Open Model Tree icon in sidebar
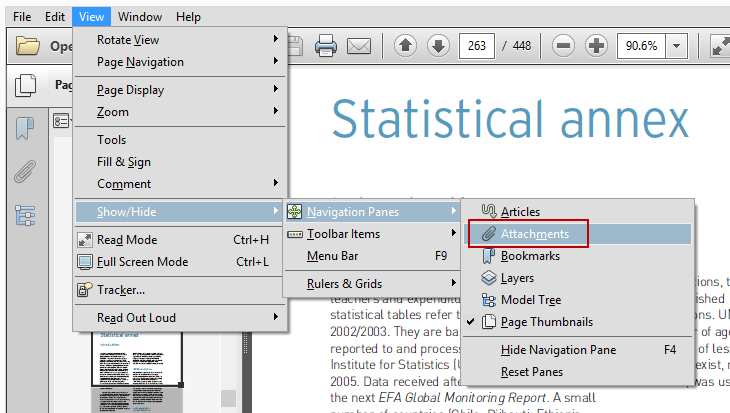This screenshot has width=730, height=413. (x=25, y=216)
